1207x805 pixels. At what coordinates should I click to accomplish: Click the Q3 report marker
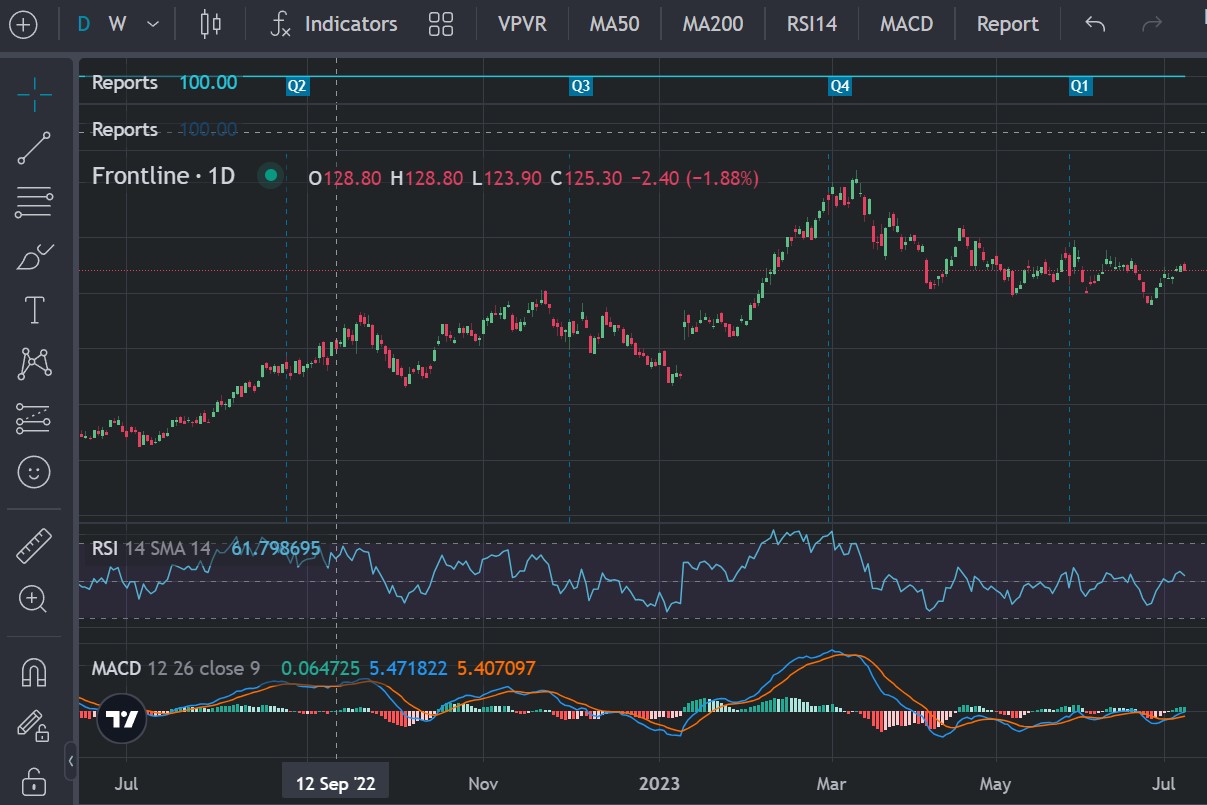tap(580, 87)
